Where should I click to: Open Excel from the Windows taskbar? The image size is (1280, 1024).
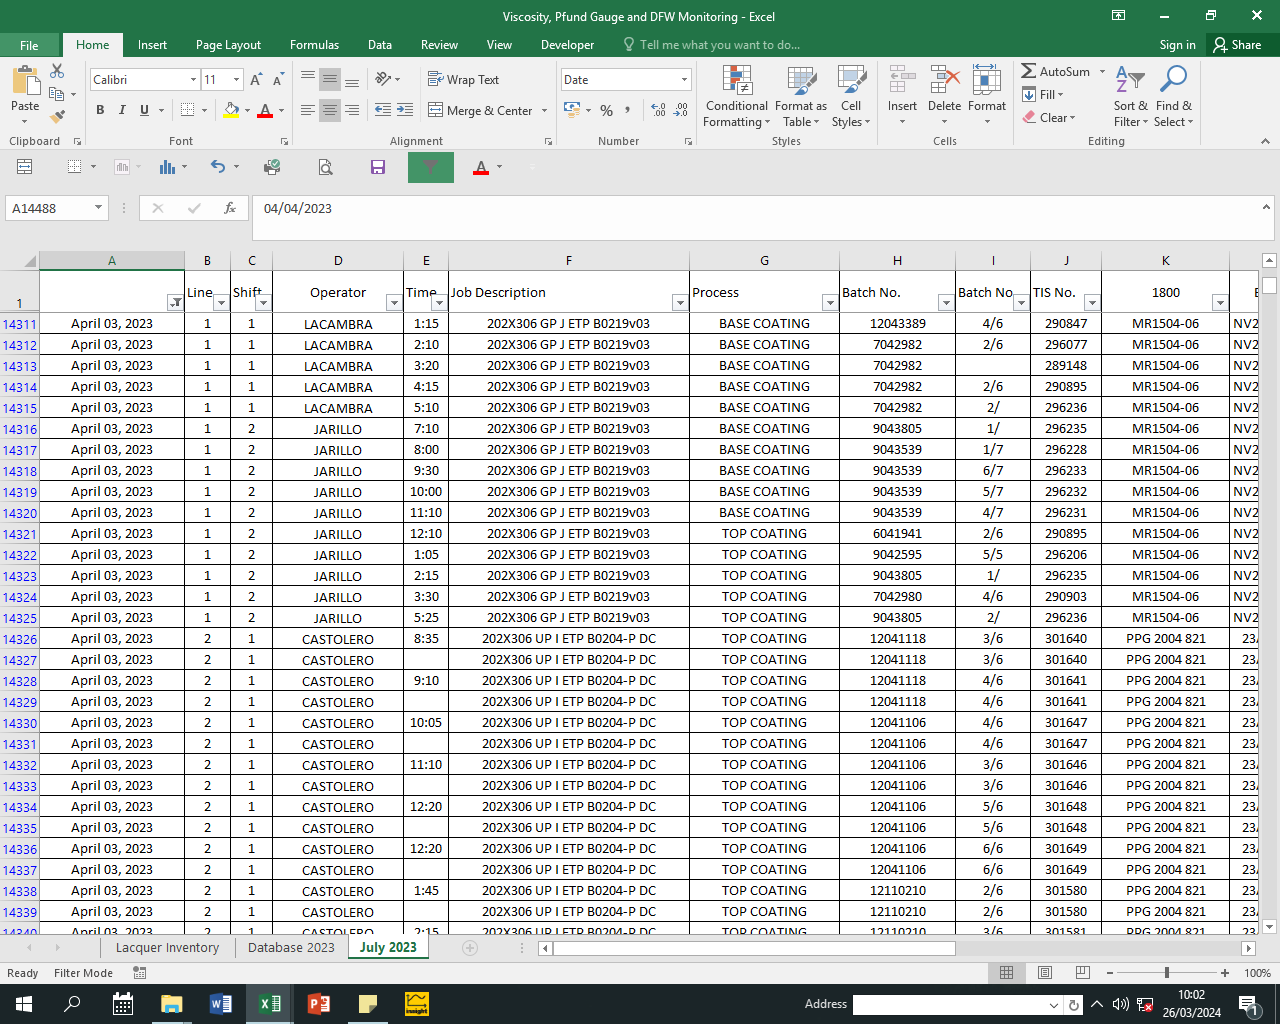click(x=270, y=1004)
